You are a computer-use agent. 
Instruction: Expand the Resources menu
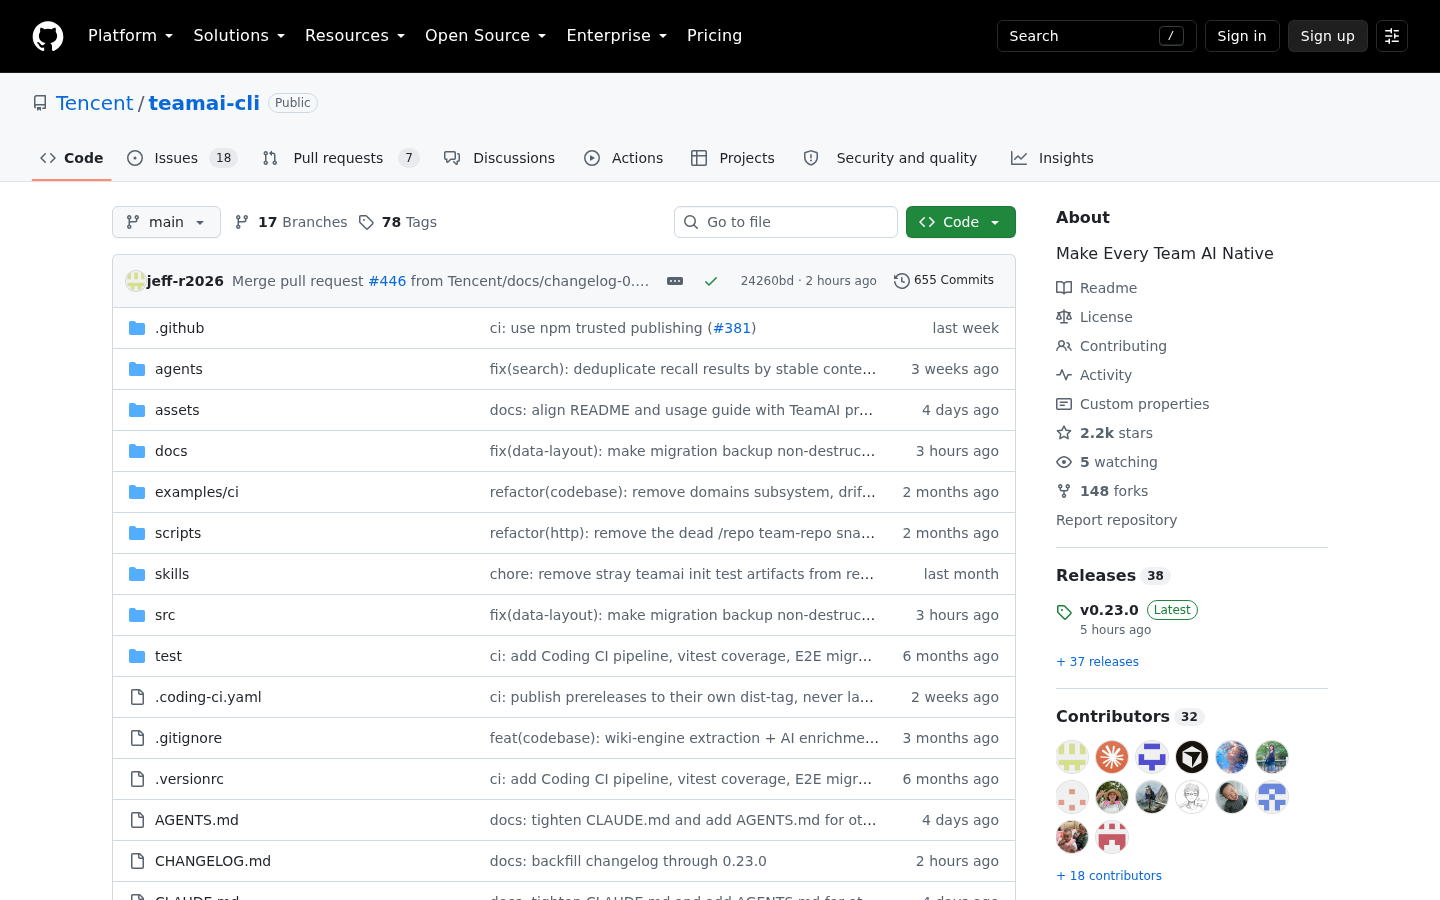pos(355,36)
